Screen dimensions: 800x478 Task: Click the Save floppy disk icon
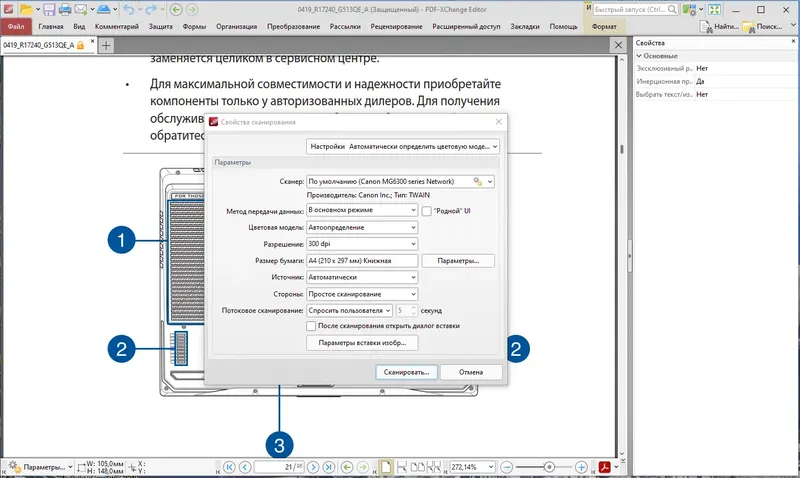click(49, 9)
